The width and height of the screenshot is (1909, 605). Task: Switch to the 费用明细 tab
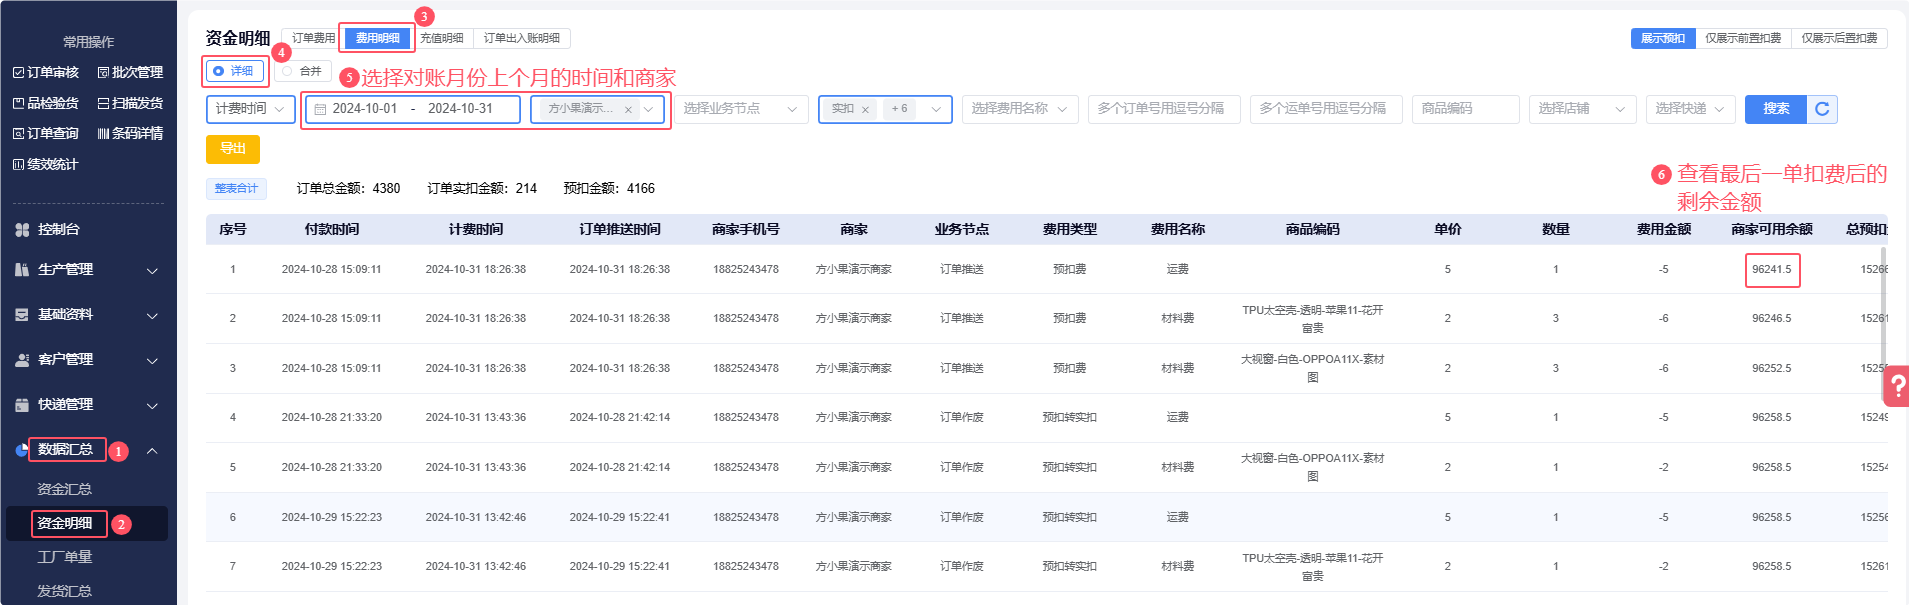pos(377,38)
